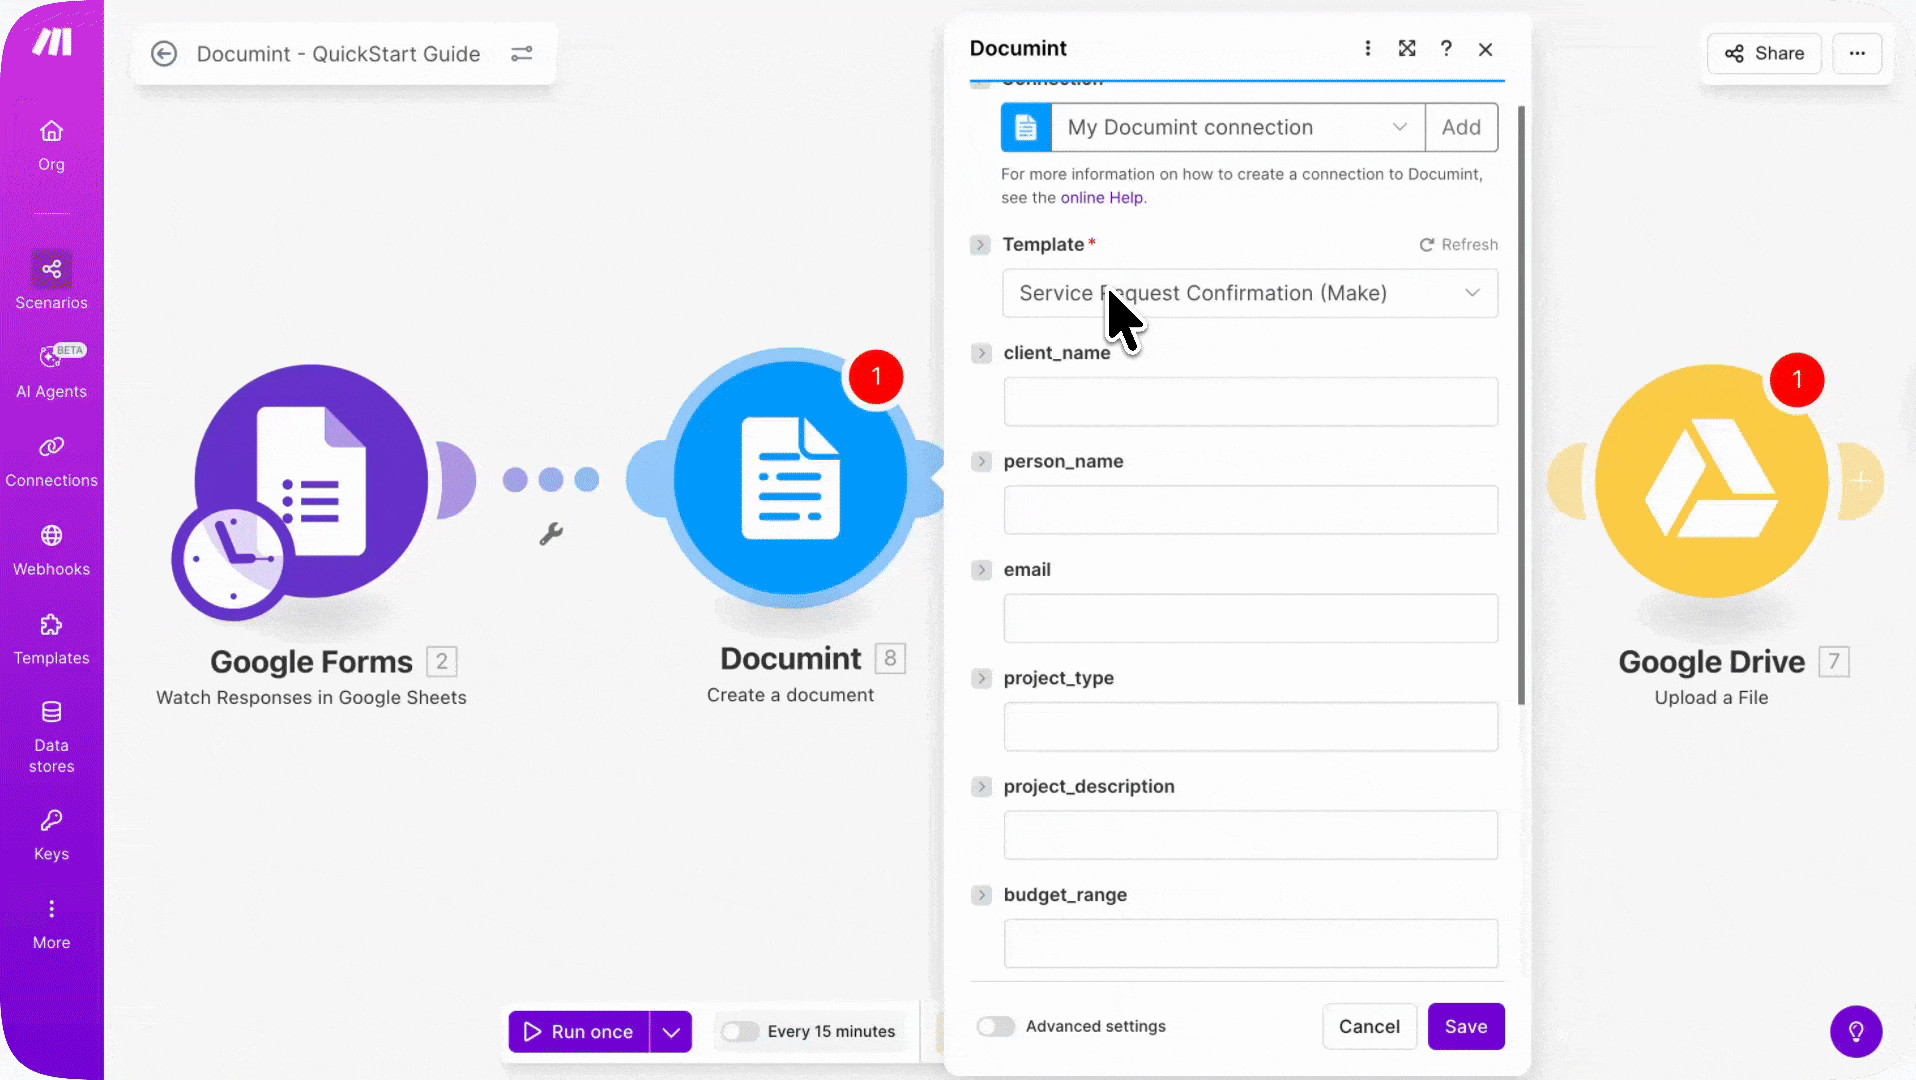Click the Google Forms module icon

coord(311,481)
